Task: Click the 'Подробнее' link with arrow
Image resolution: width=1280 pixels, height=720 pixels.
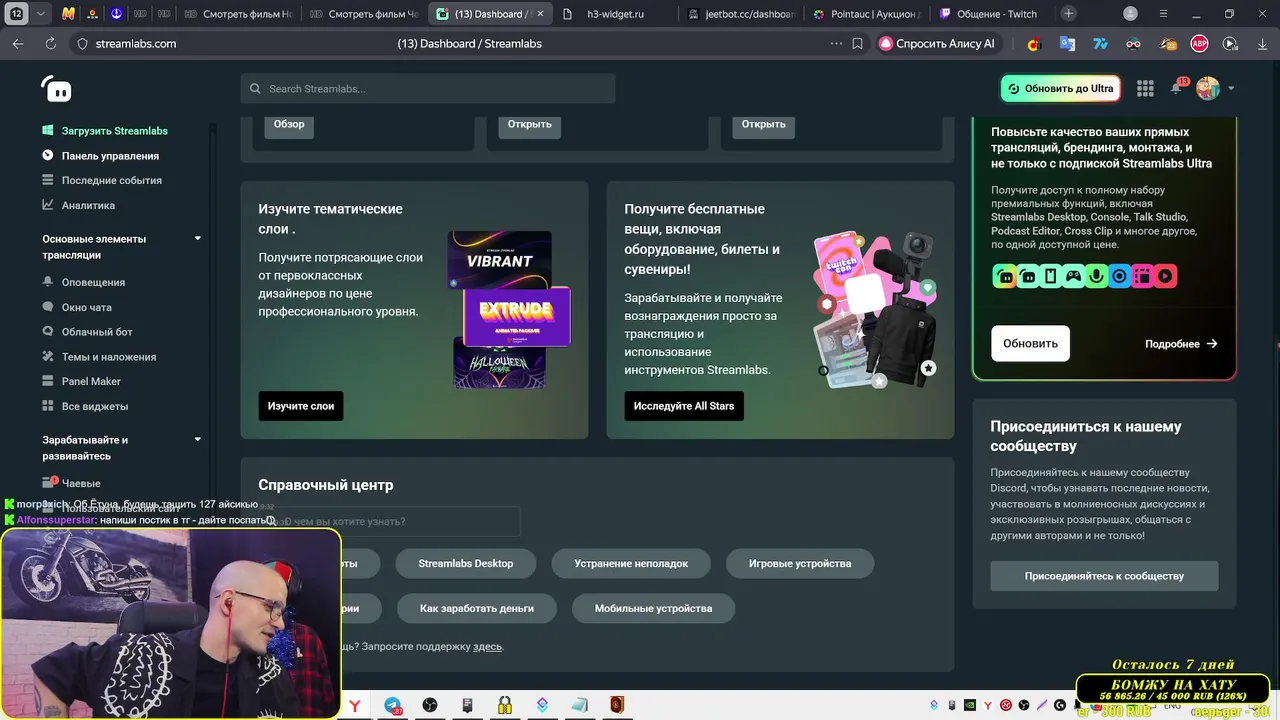Action: click(1181, 344)
